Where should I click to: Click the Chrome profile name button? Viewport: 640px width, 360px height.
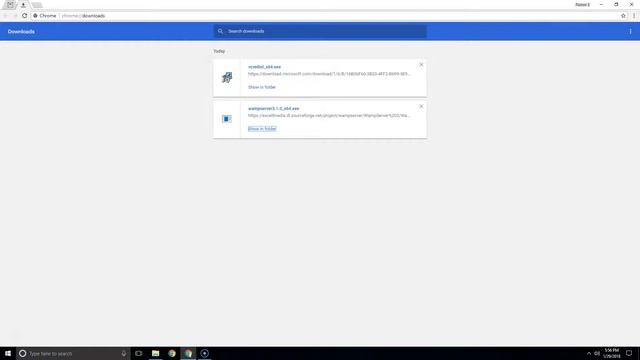click(x=582, y=5)
